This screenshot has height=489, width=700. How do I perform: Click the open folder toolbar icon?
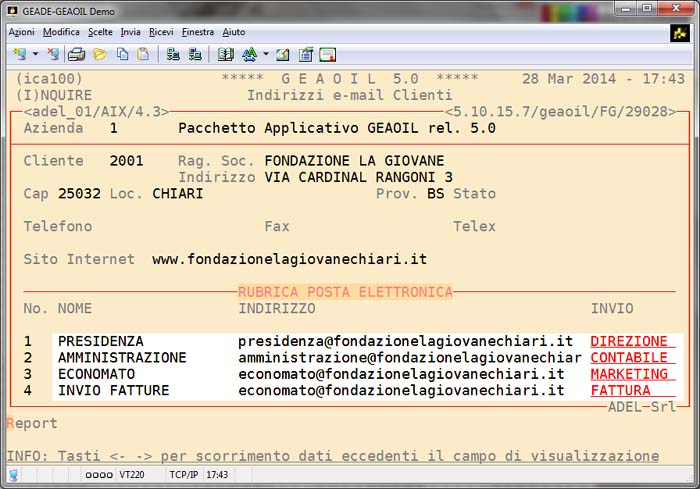click(100, 54)
